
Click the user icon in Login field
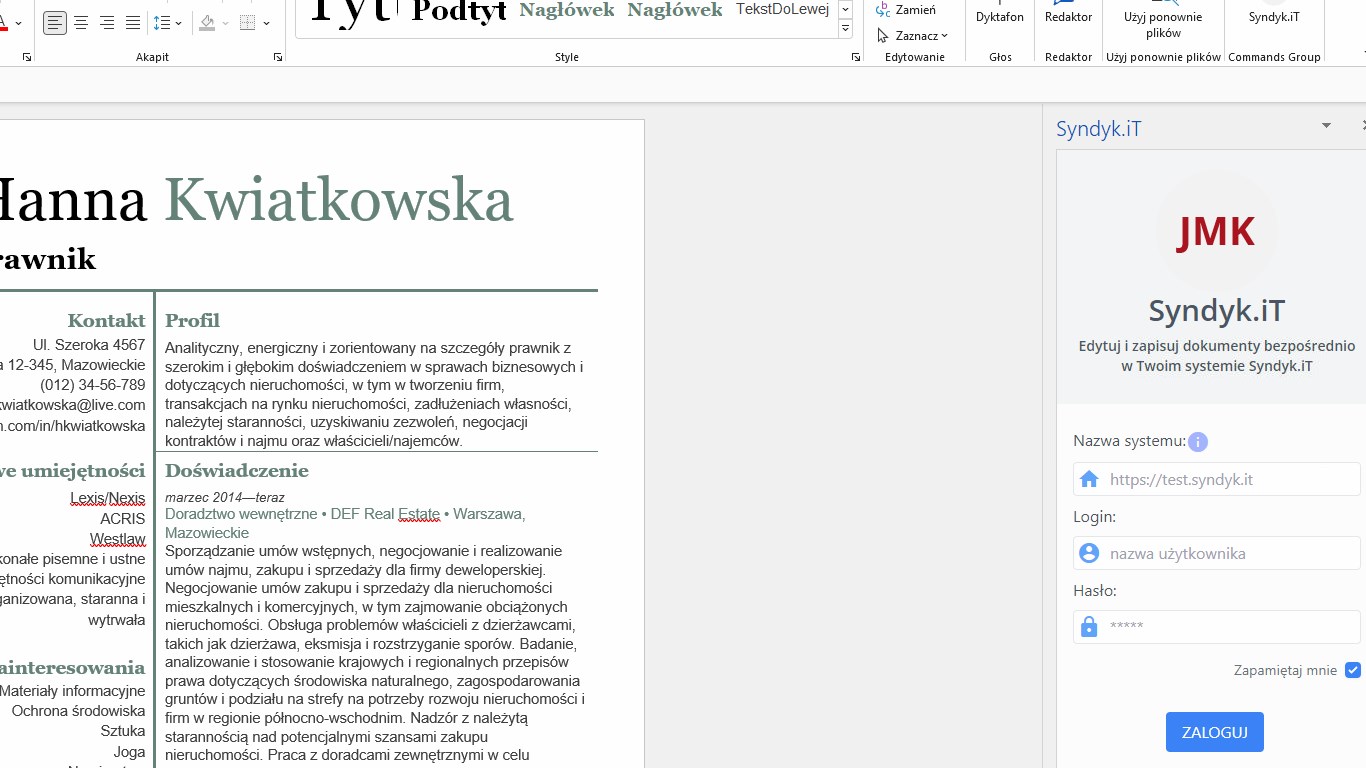(1089, 553)
